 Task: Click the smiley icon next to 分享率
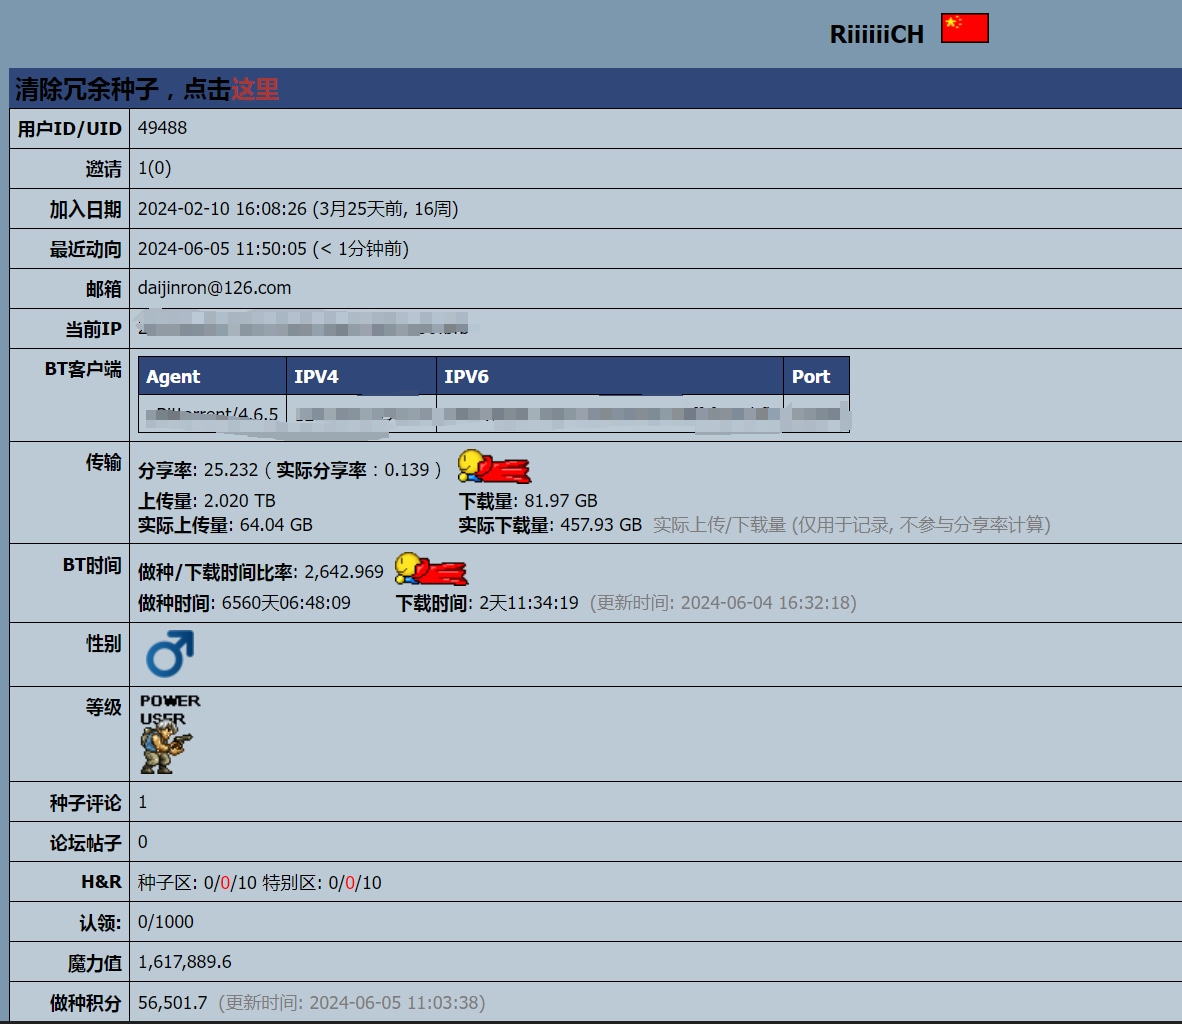tap(494, 467)
